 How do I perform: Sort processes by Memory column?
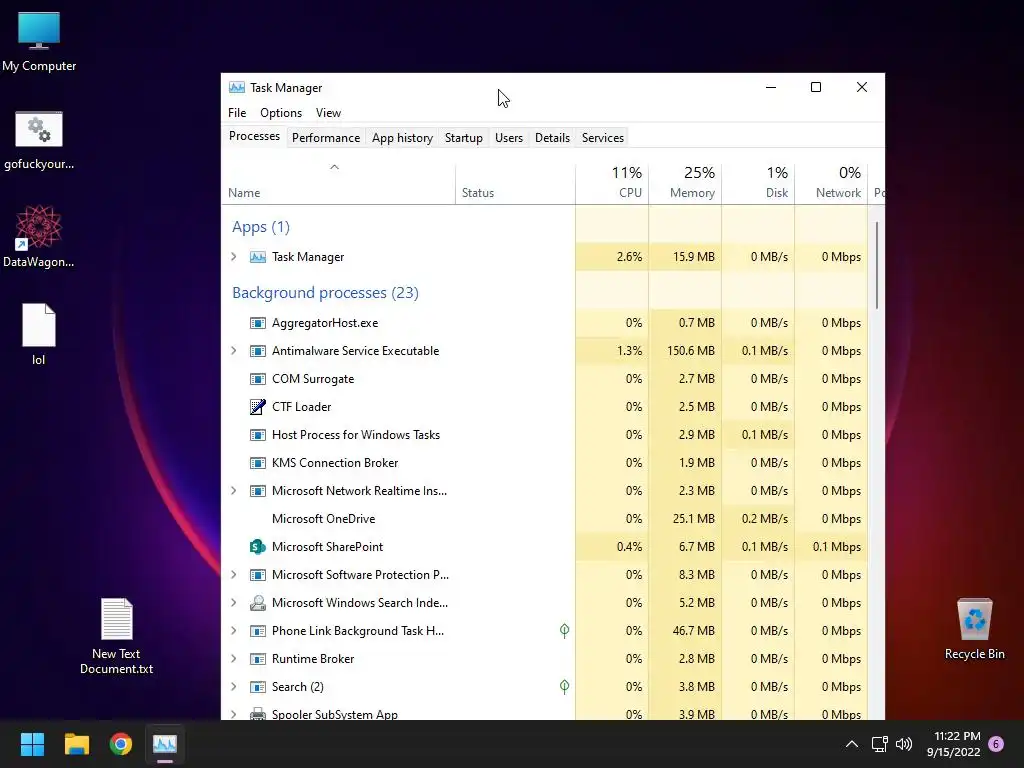pyautogui.click(x=685, y=182)
